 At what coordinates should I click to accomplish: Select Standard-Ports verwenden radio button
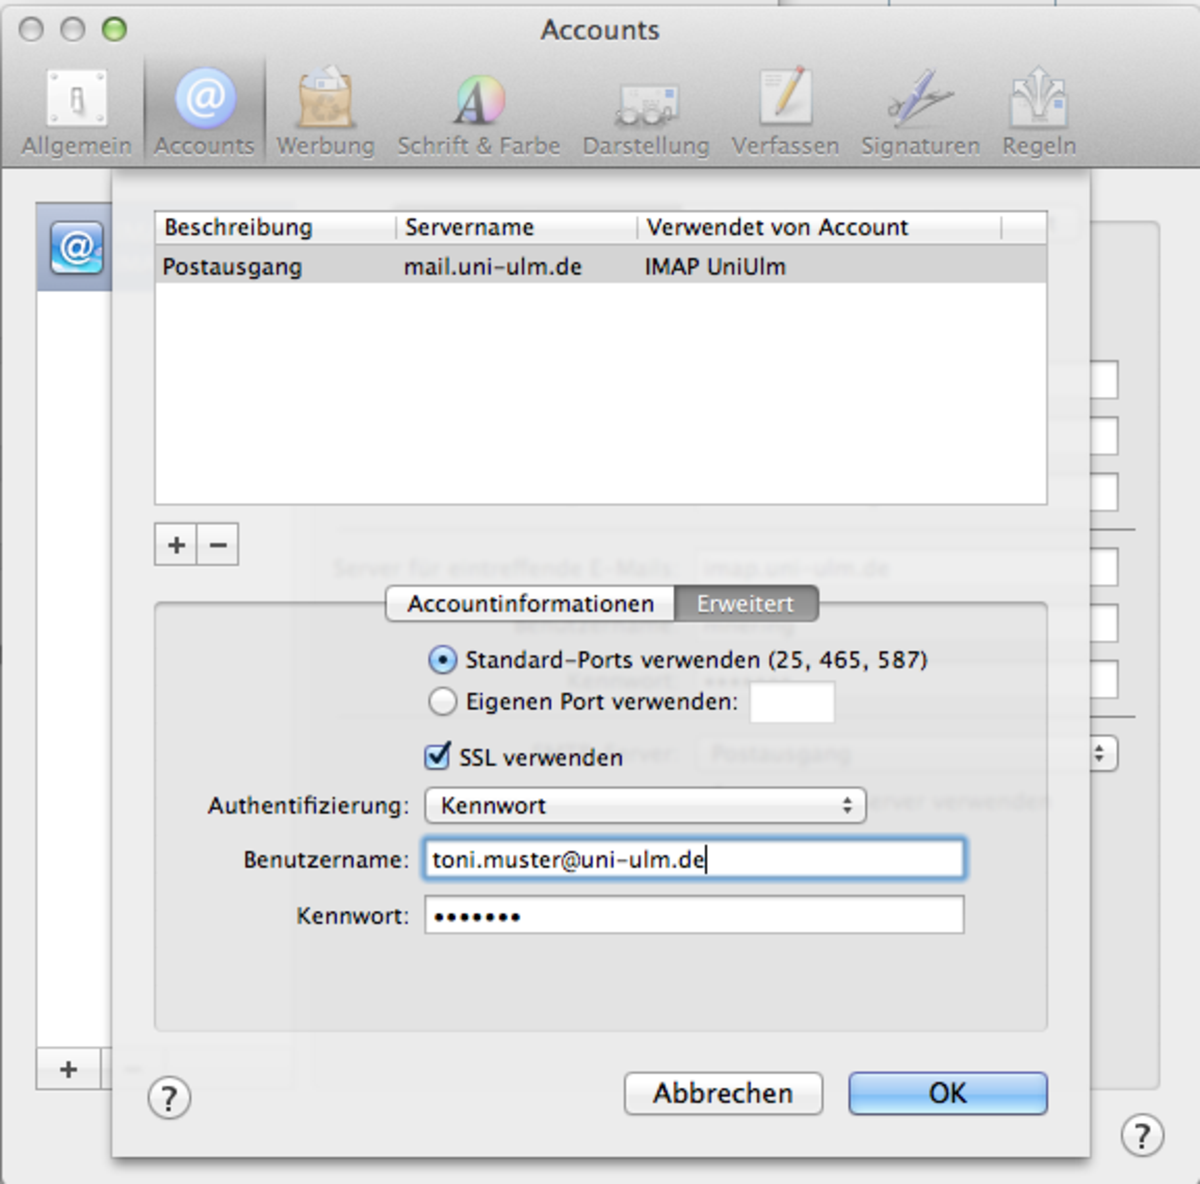point(442,660)
